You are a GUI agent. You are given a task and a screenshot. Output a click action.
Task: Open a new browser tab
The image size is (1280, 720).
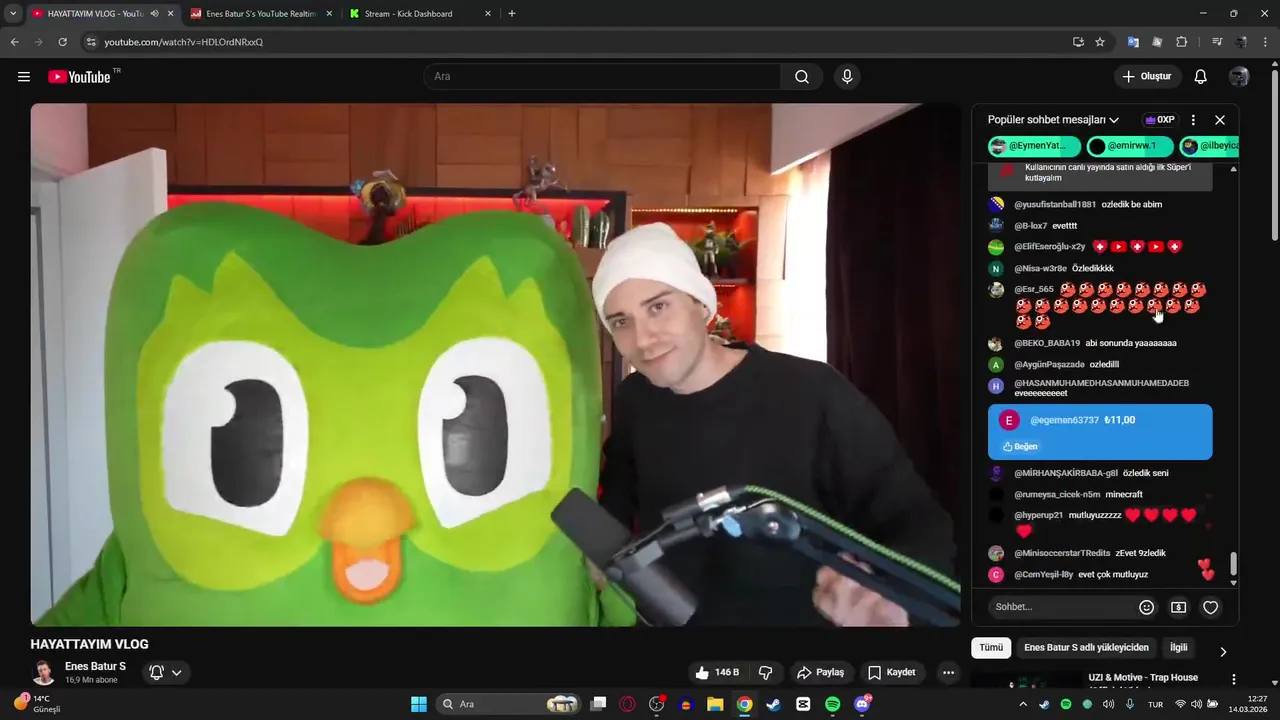point(512,14)
